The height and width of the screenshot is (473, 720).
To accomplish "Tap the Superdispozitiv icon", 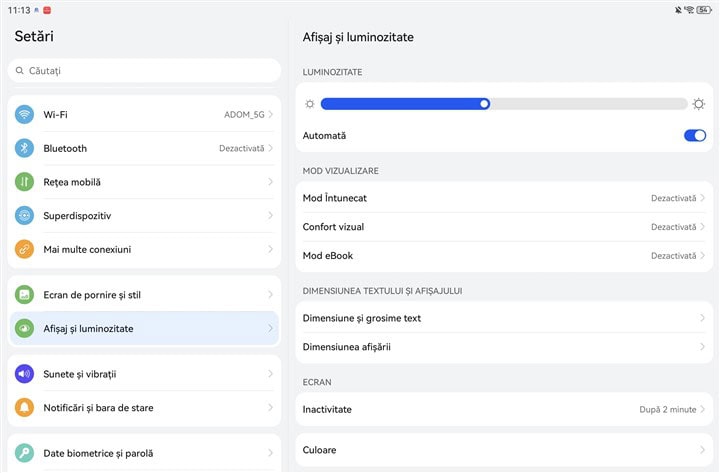I will [x=24, y=215].
